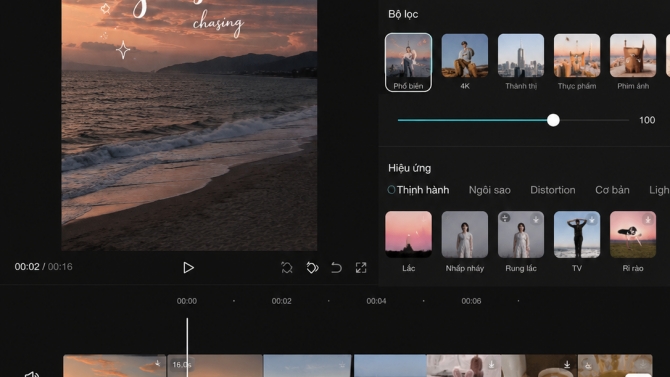Click download icon on pink toy clip
Screen dimensions: 670x377
tap(491, 364)
